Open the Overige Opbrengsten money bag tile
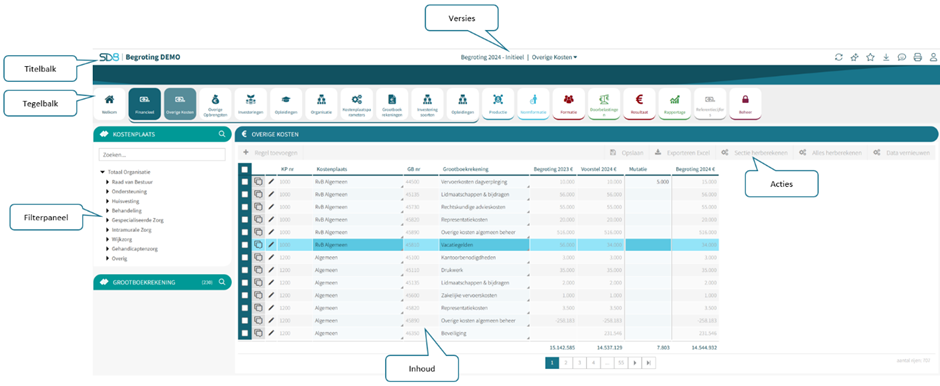 [x=215, y=104]
